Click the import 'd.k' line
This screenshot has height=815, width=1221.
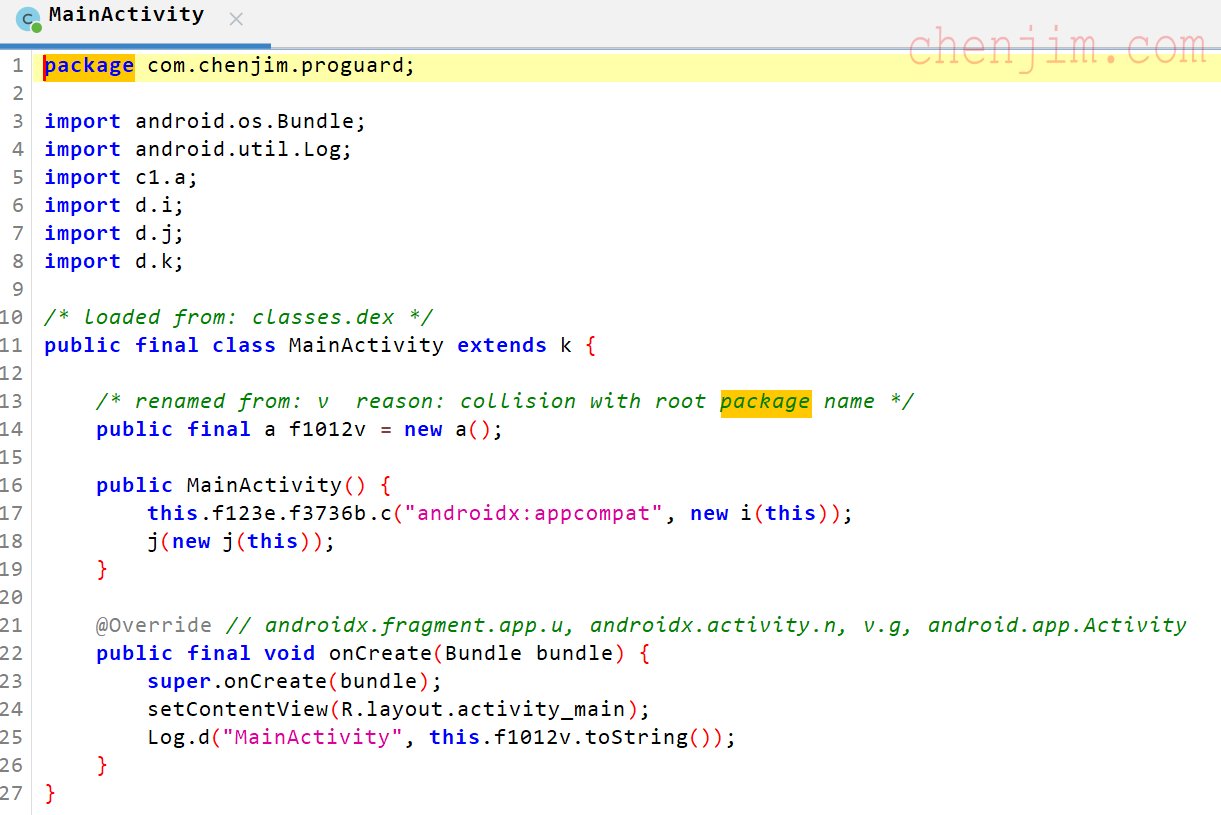(114, 262)
